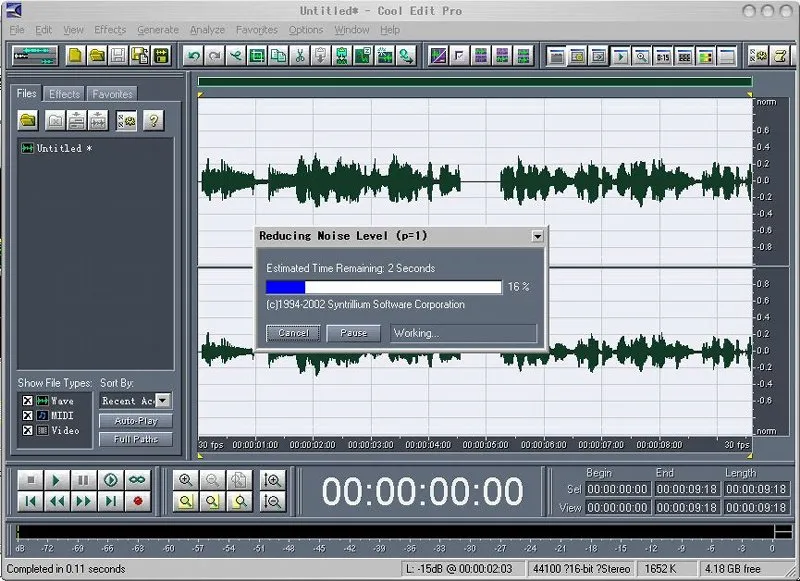
Task: Open the Window menu
Action: coord(352,30)
